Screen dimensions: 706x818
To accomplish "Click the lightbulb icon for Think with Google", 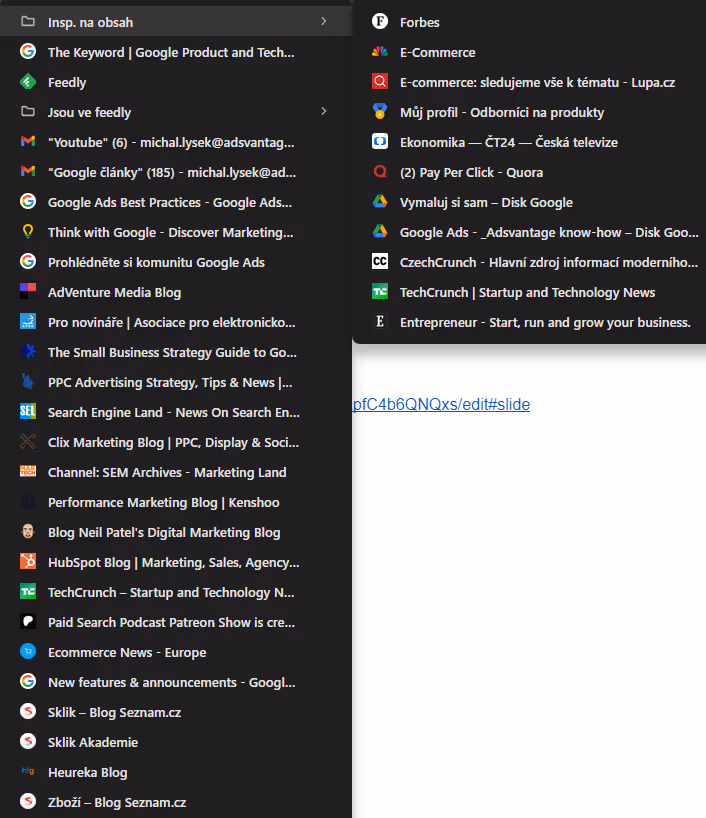I will pyautogui.click(x=28, y=232).
